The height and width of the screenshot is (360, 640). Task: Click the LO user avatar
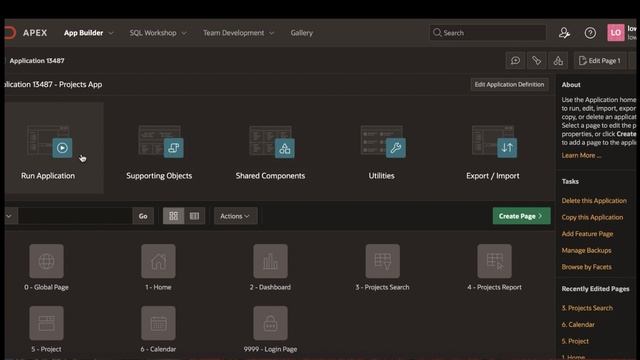pos(616,33)
